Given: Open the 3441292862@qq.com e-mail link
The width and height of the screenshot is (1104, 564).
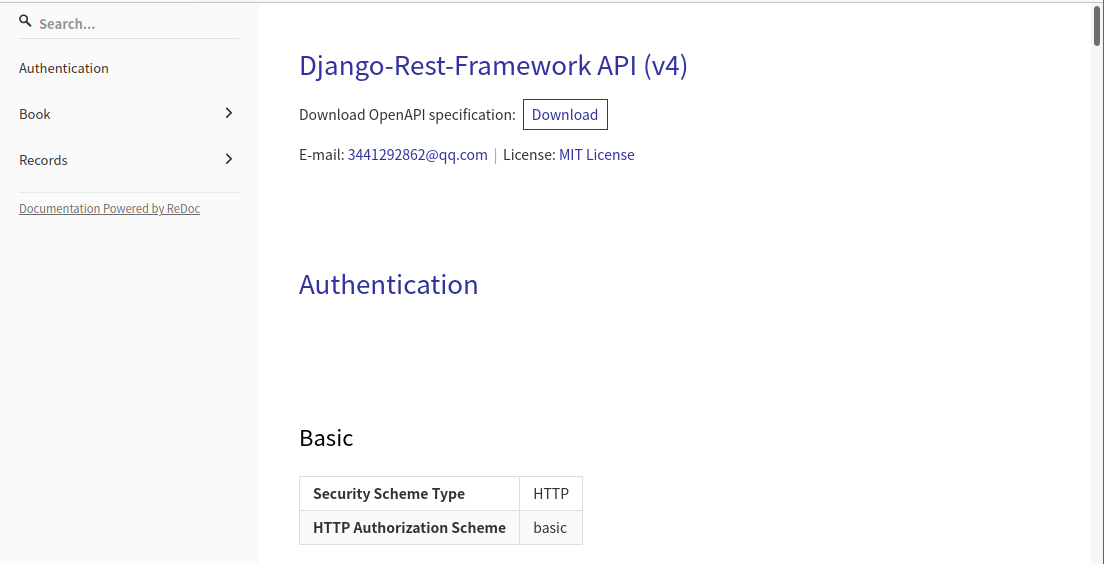Looking at the screenshot, I should tap(418, 155).
